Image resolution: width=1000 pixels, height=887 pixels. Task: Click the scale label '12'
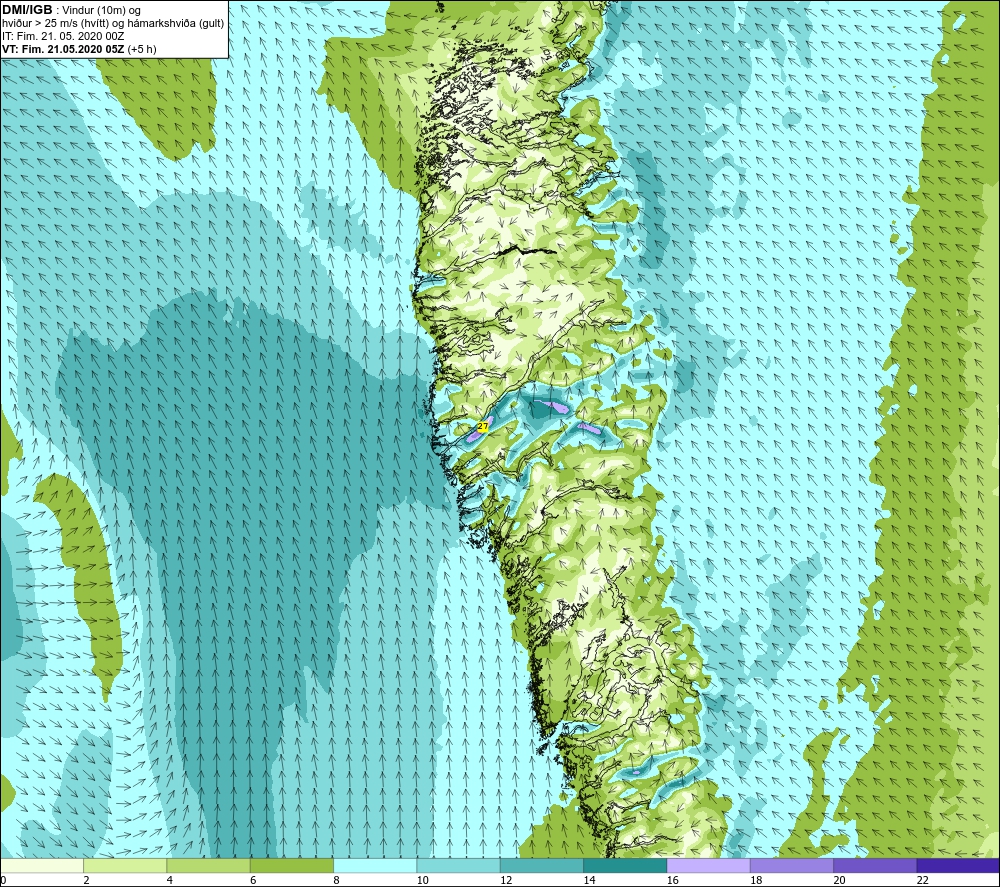click(x=506, y=880)
